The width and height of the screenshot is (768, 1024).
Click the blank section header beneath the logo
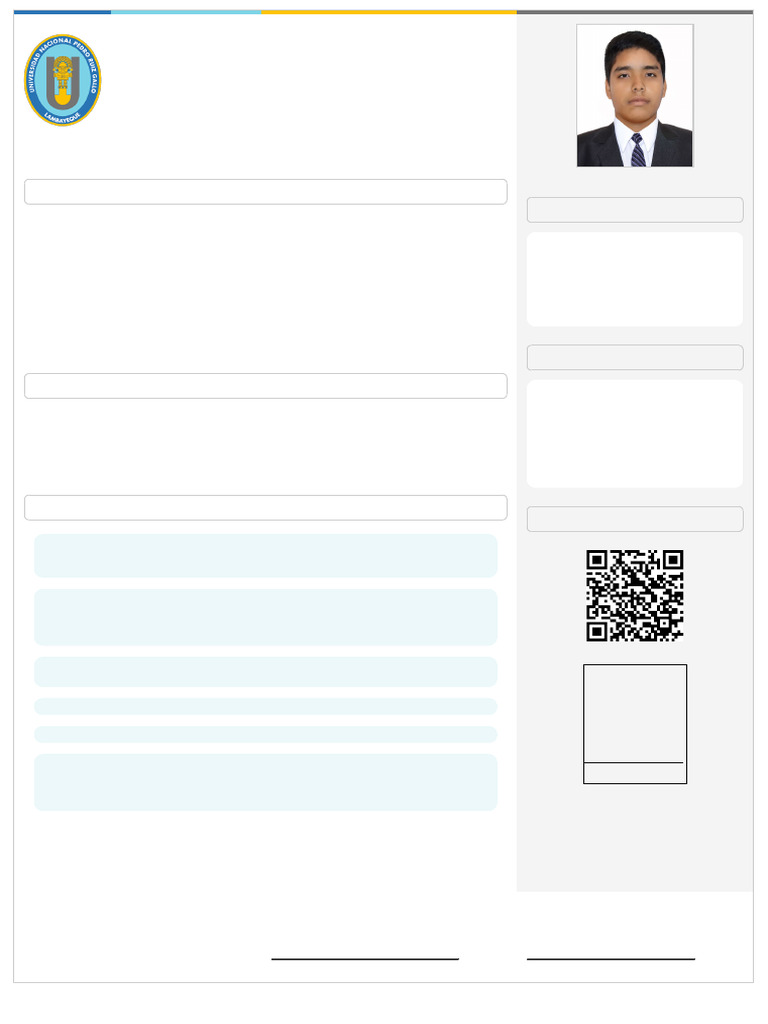coord(266,192)
